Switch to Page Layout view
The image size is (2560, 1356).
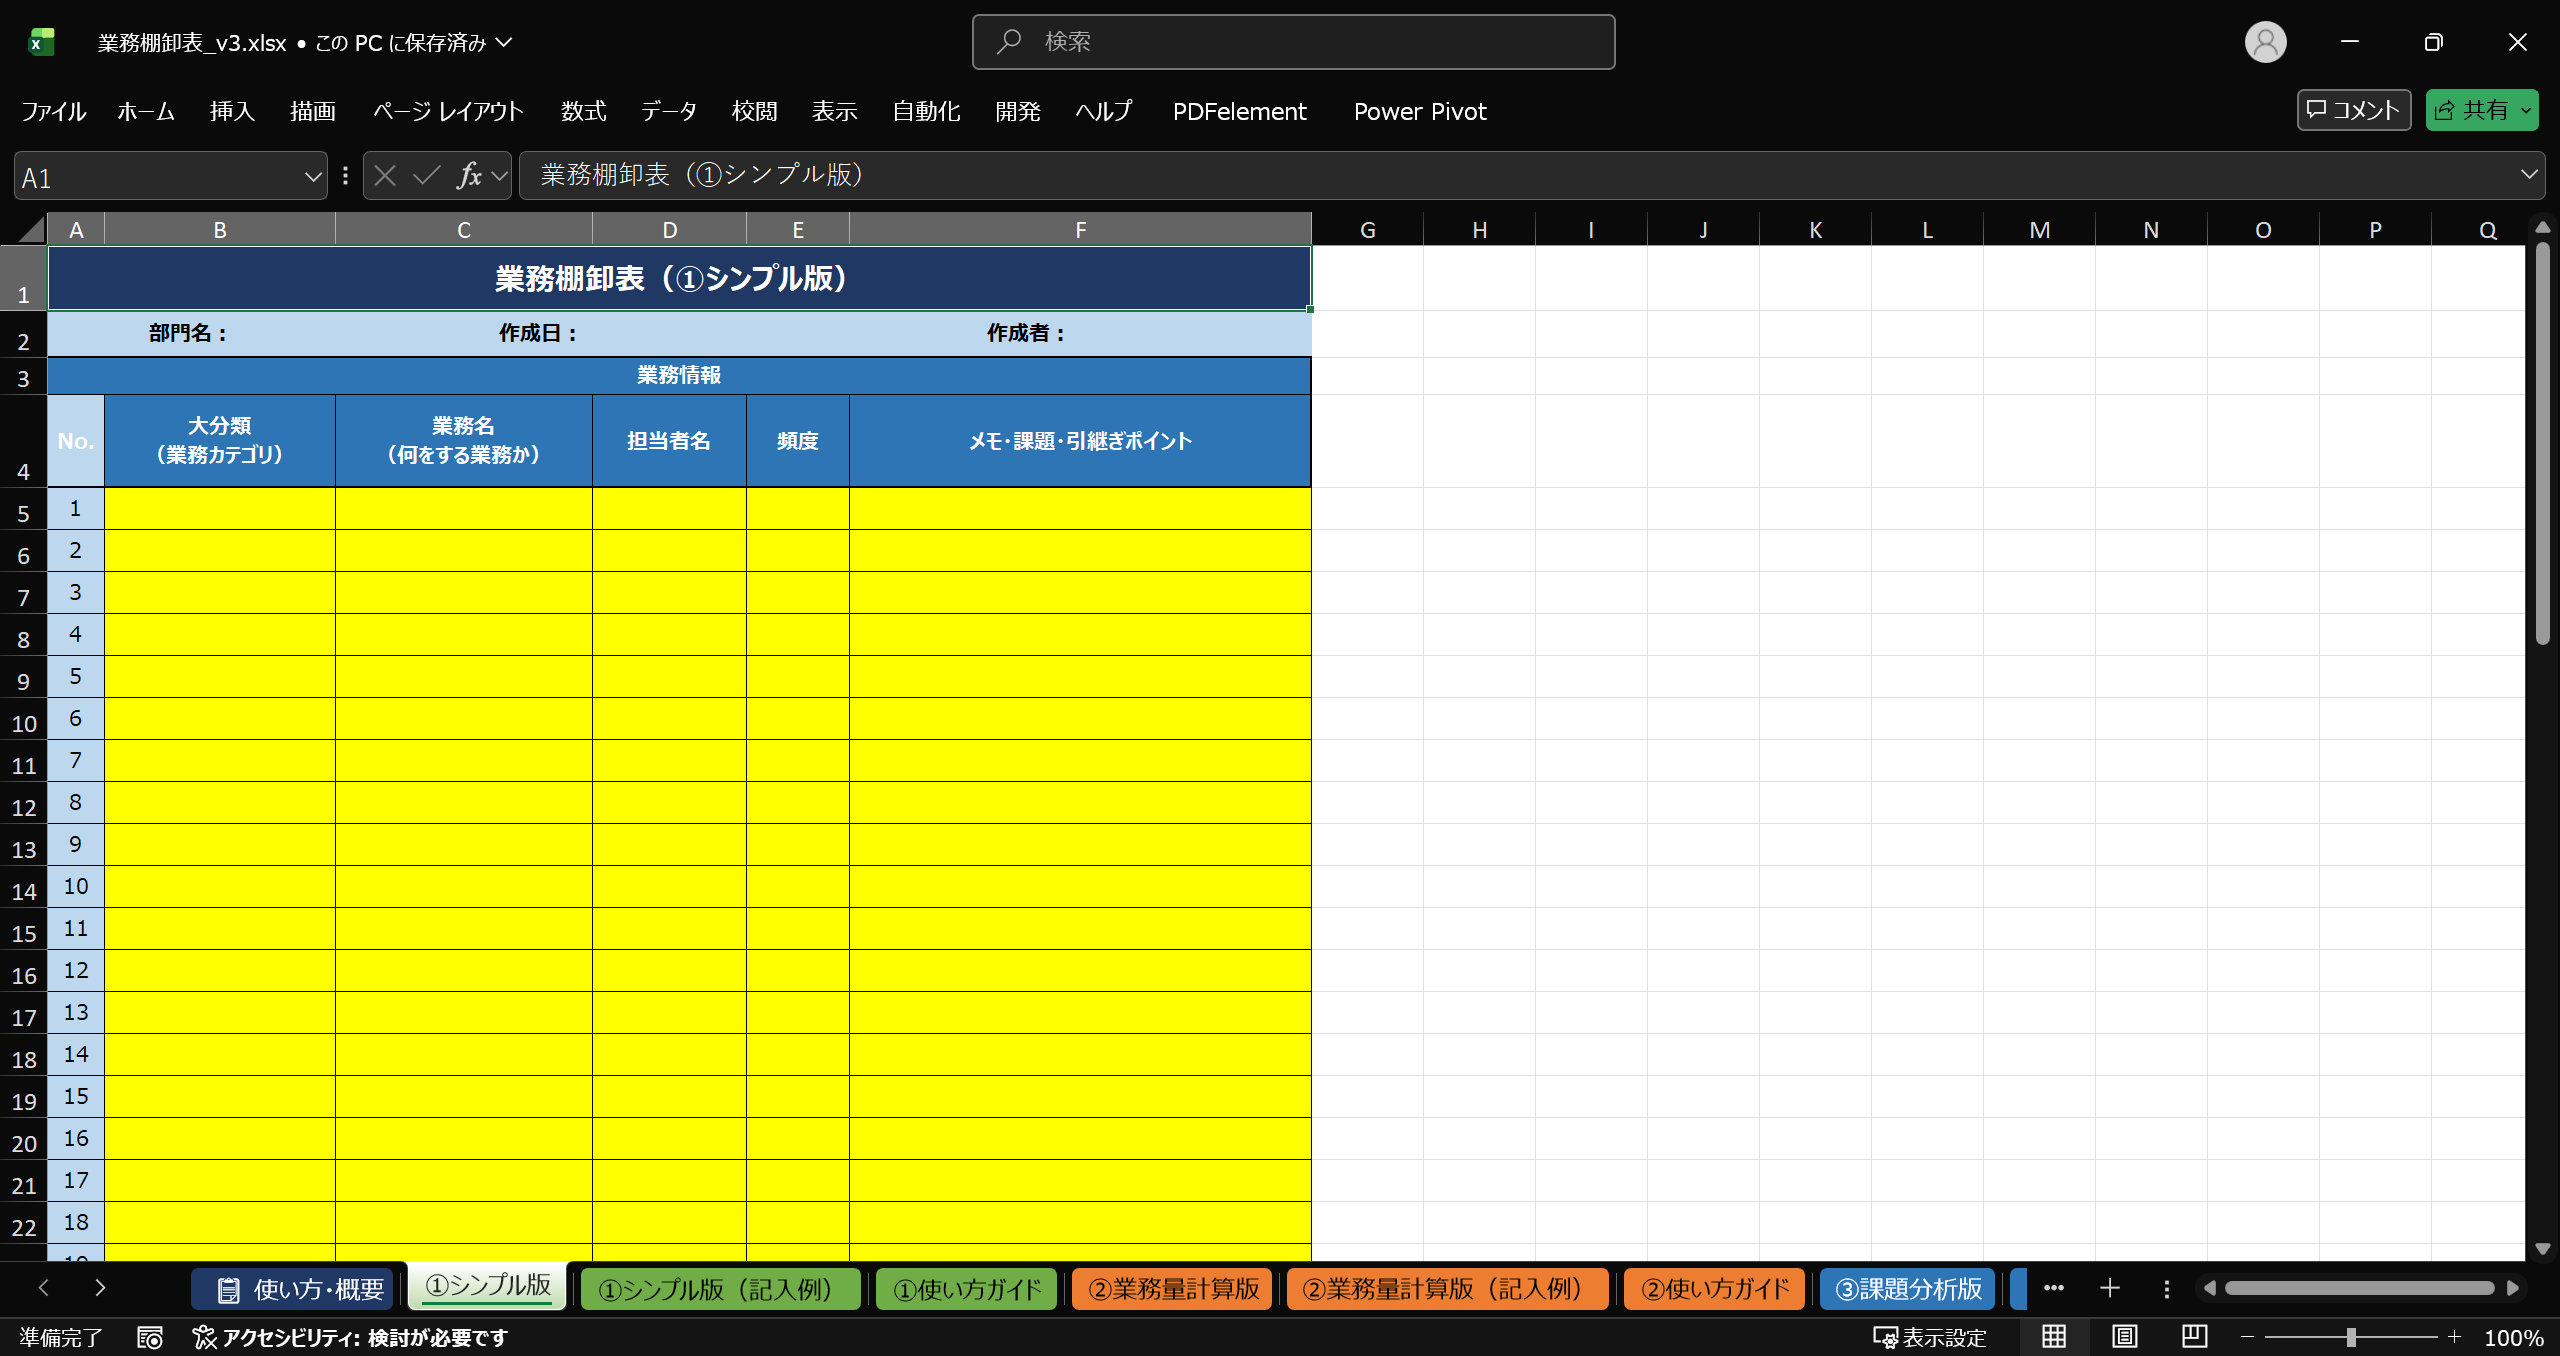pos(2124,1337)
